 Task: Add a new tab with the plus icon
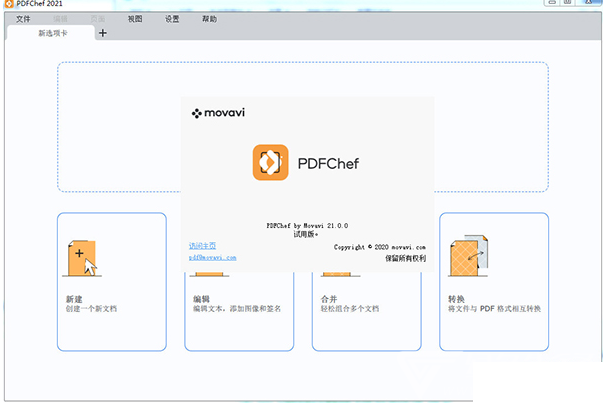coord(103,33)
